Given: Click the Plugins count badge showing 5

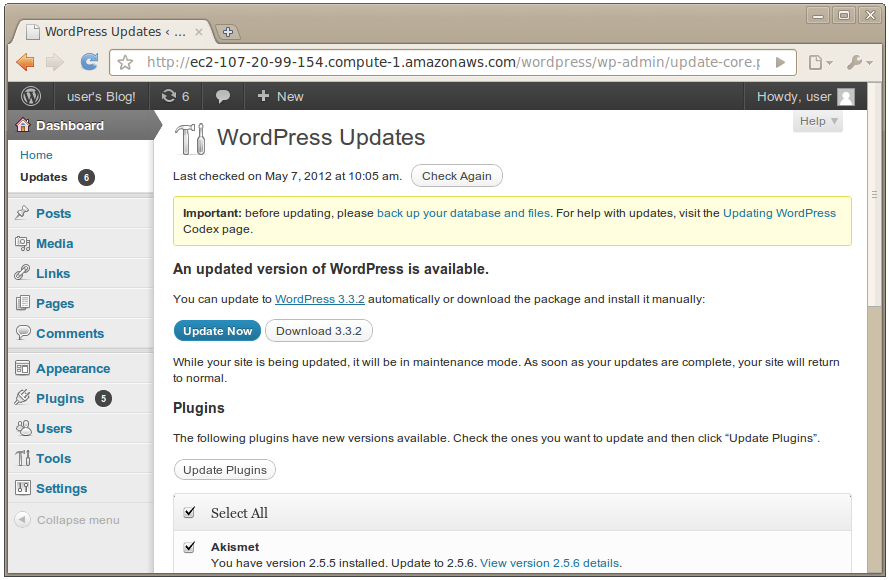Looking at the screenshot, I should (103, 399).
